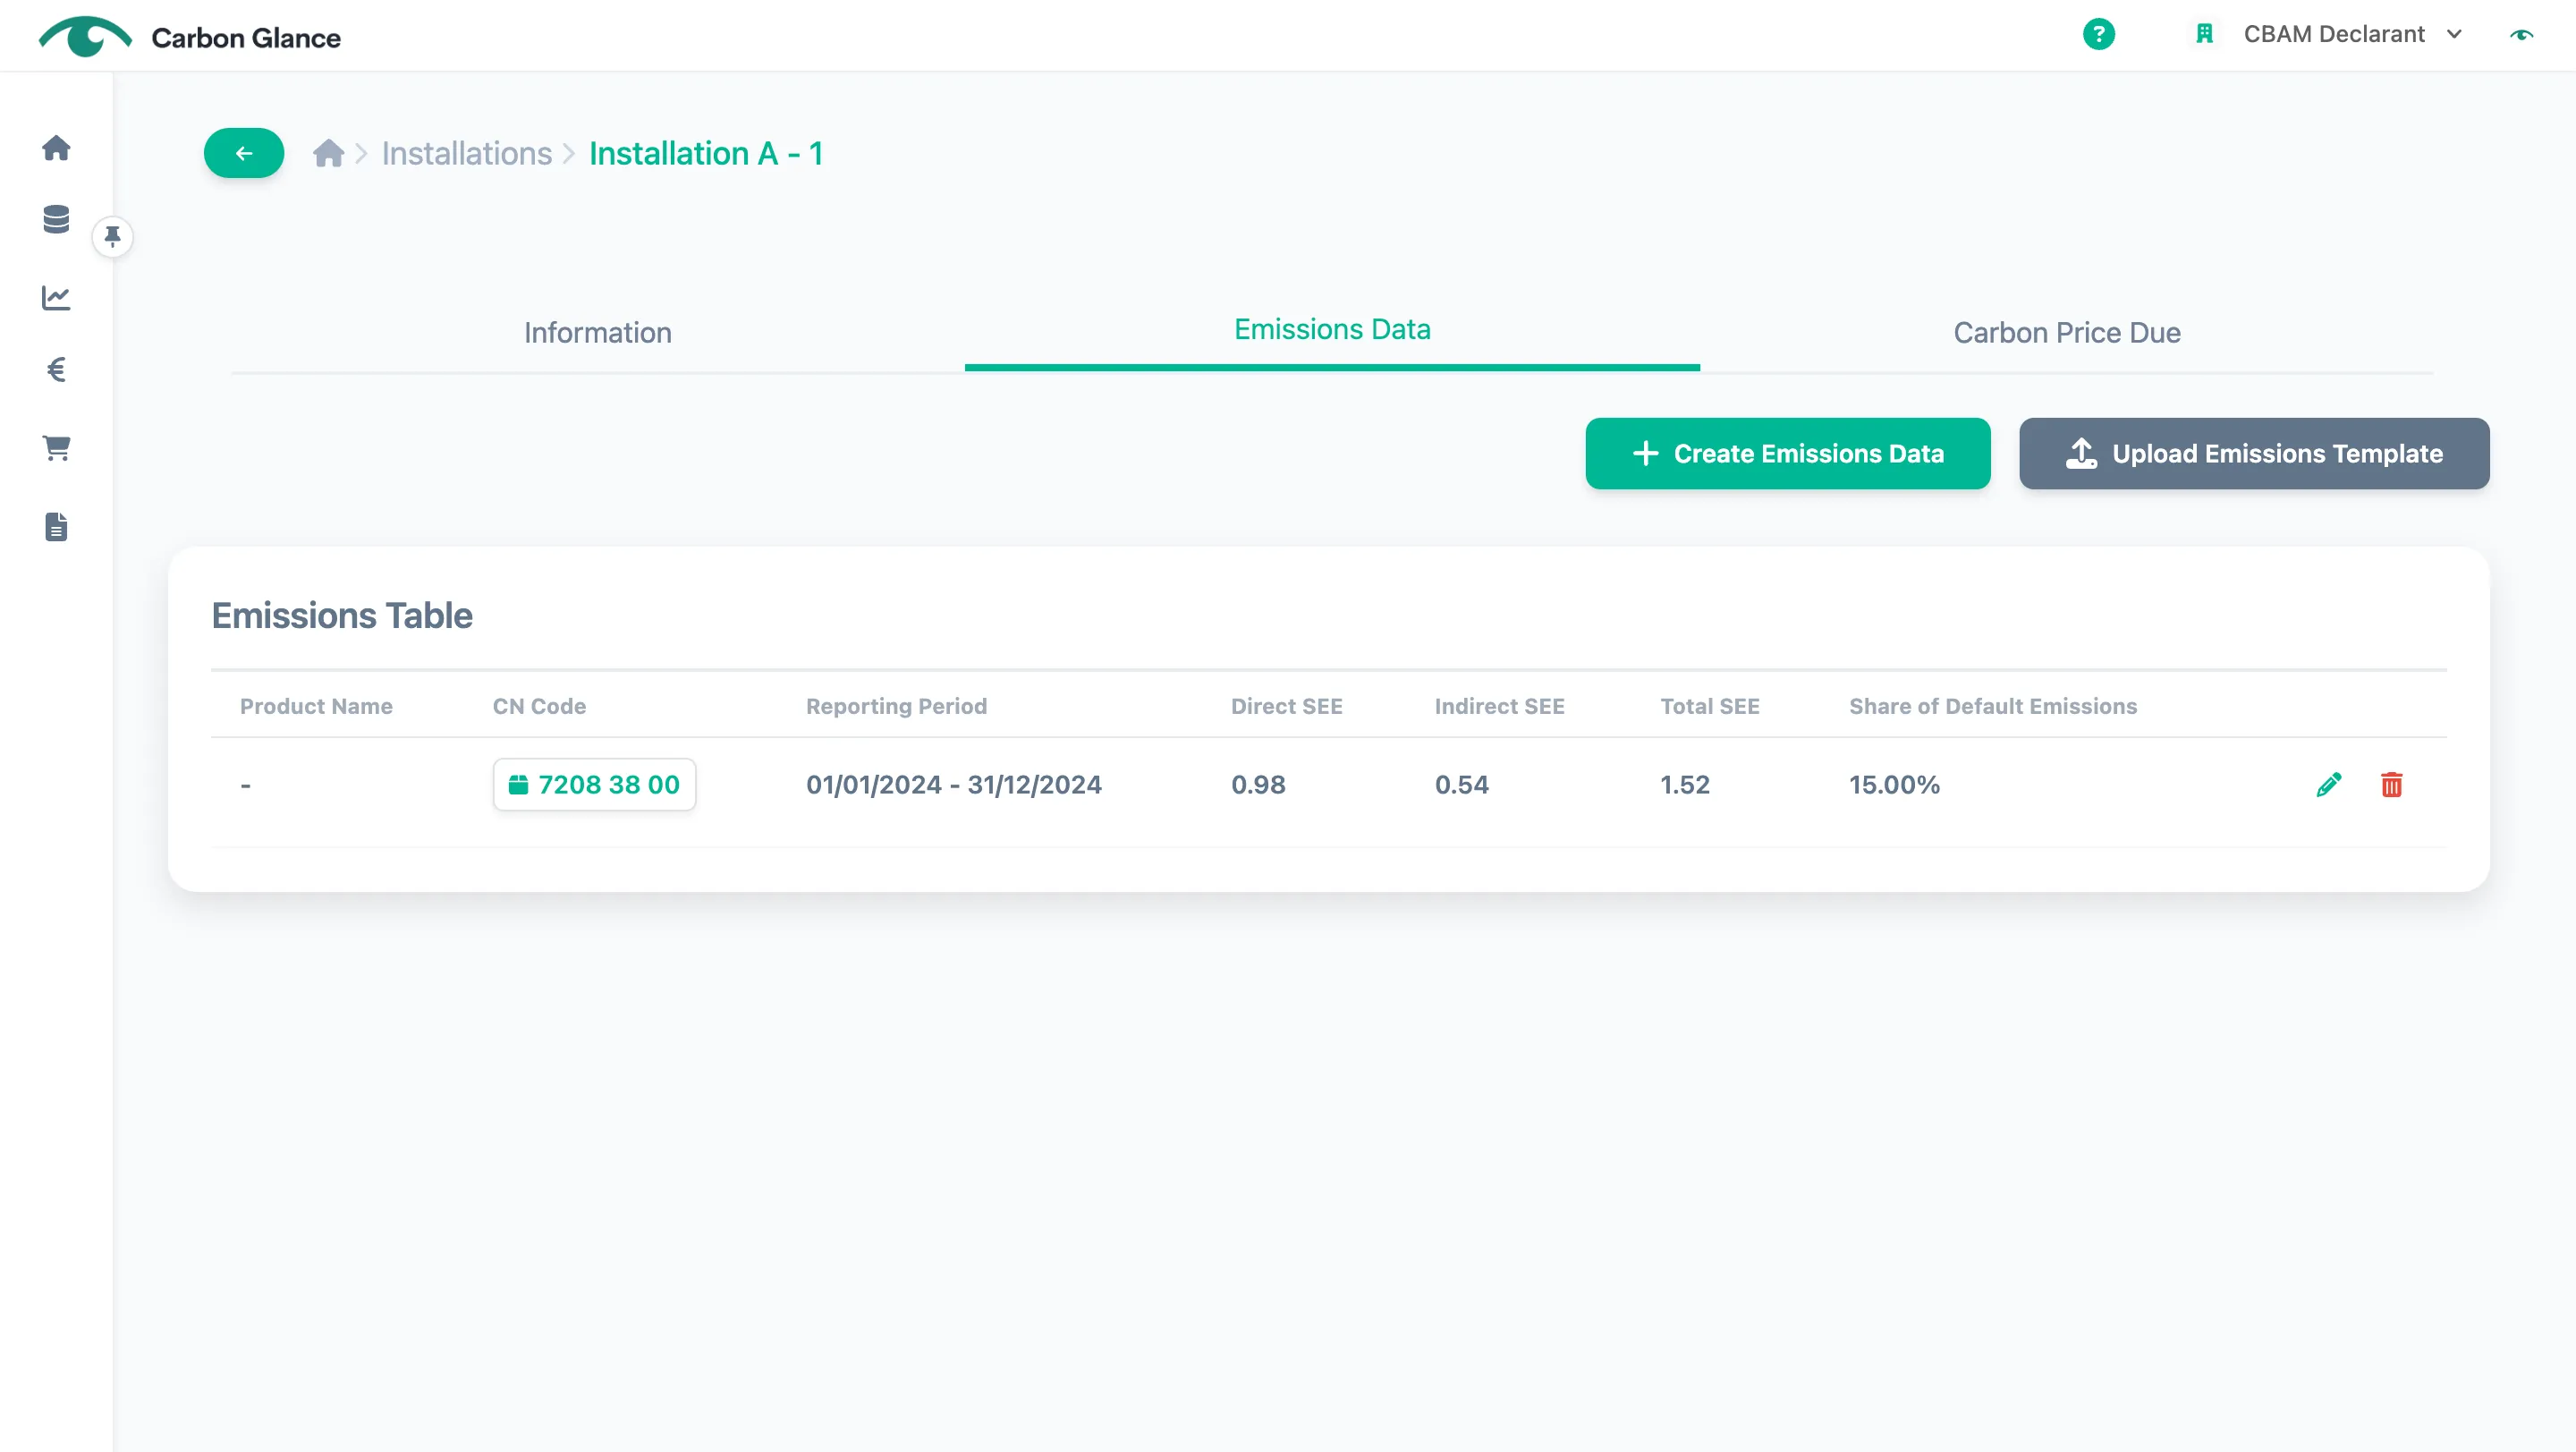Open the euro currency icon in the sidebar
This screenshot has width=2576, height=1452.
56,370
